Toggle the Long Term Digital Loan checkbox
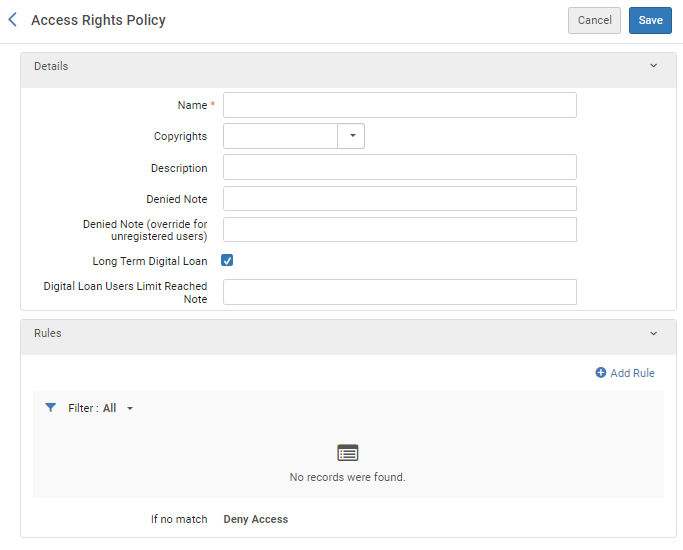 coord(227,261)
